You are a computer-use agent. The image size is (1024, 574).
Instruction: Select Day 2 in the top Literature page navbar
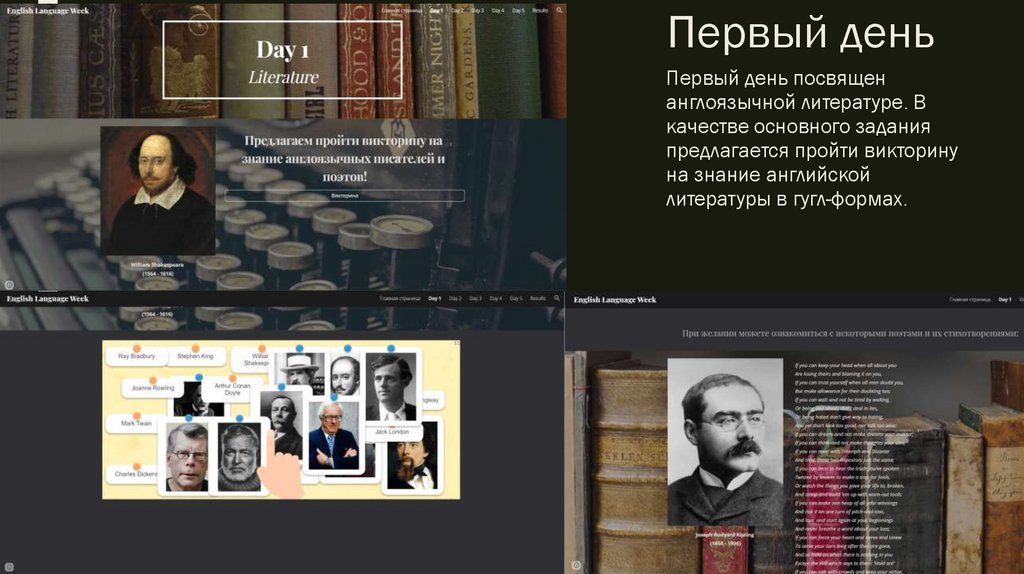click(457, 10)
